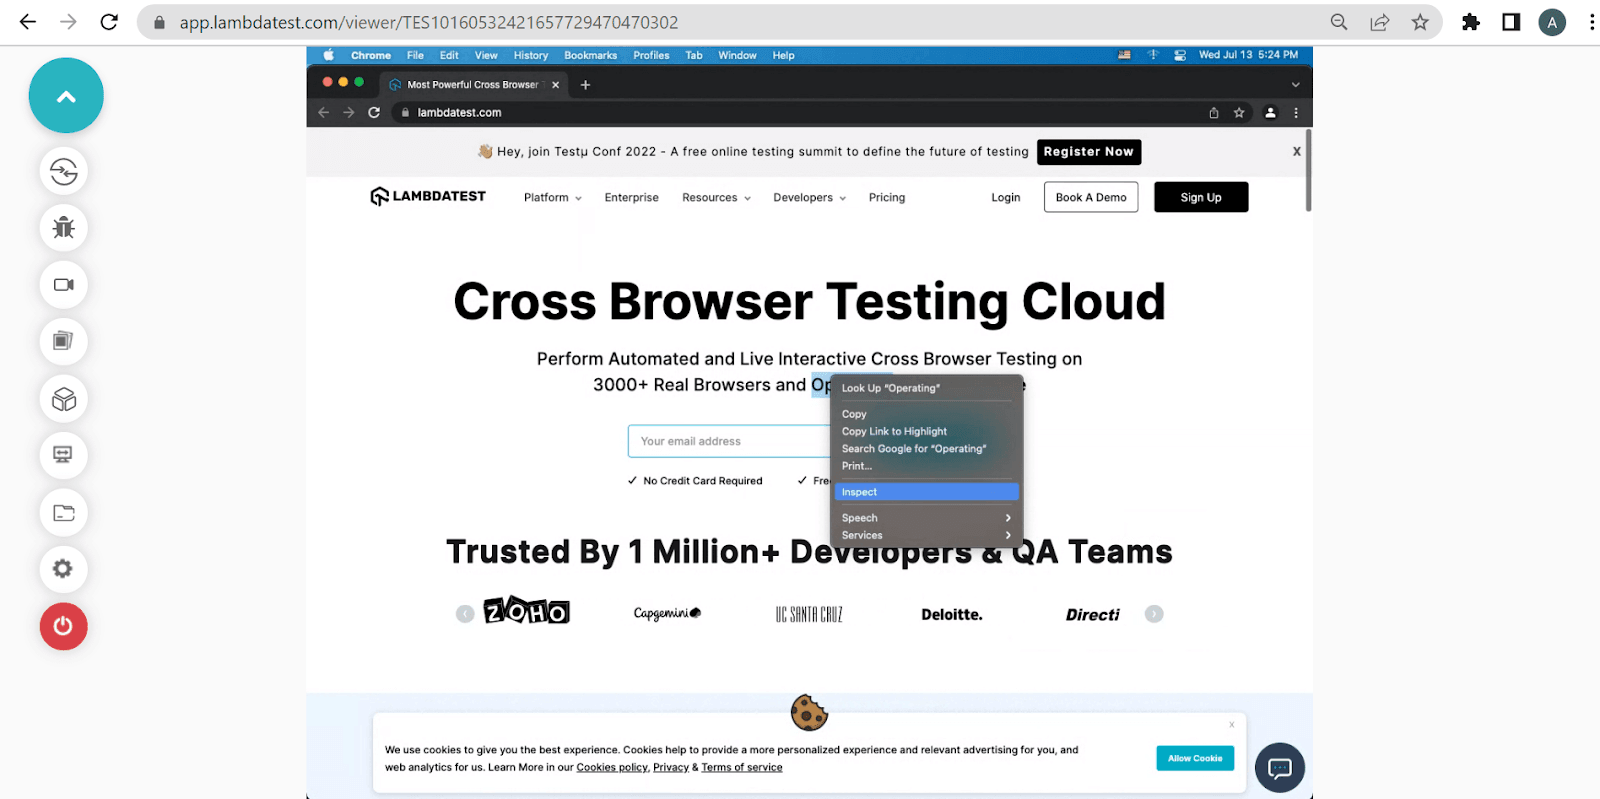Open the Mac File menu
This screenshot has width=1600, height=799.
pos(415,55)
